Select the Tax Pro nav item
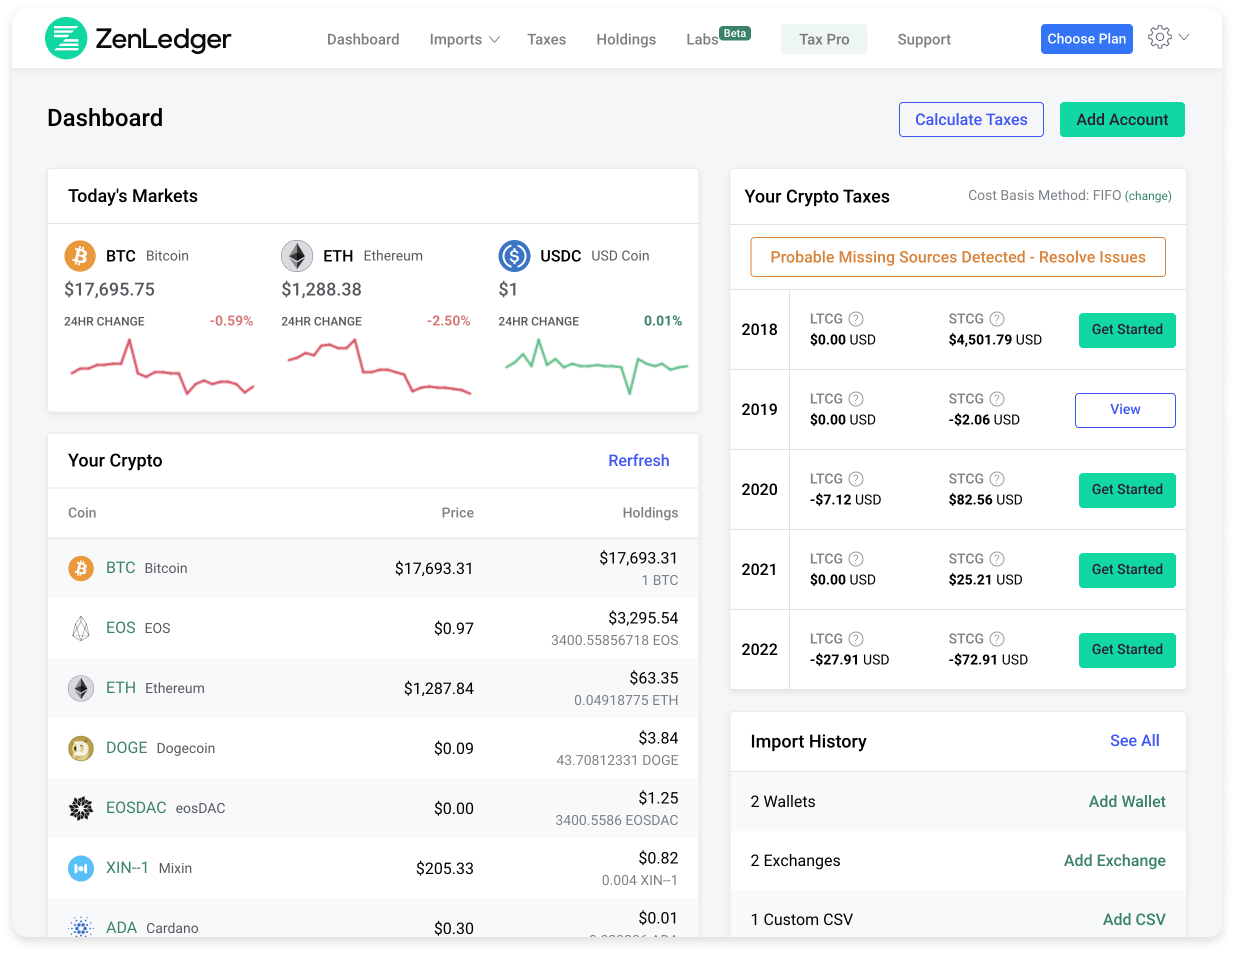The height and width of the screenshot is (953, 1234). click(x=824, y=39)
